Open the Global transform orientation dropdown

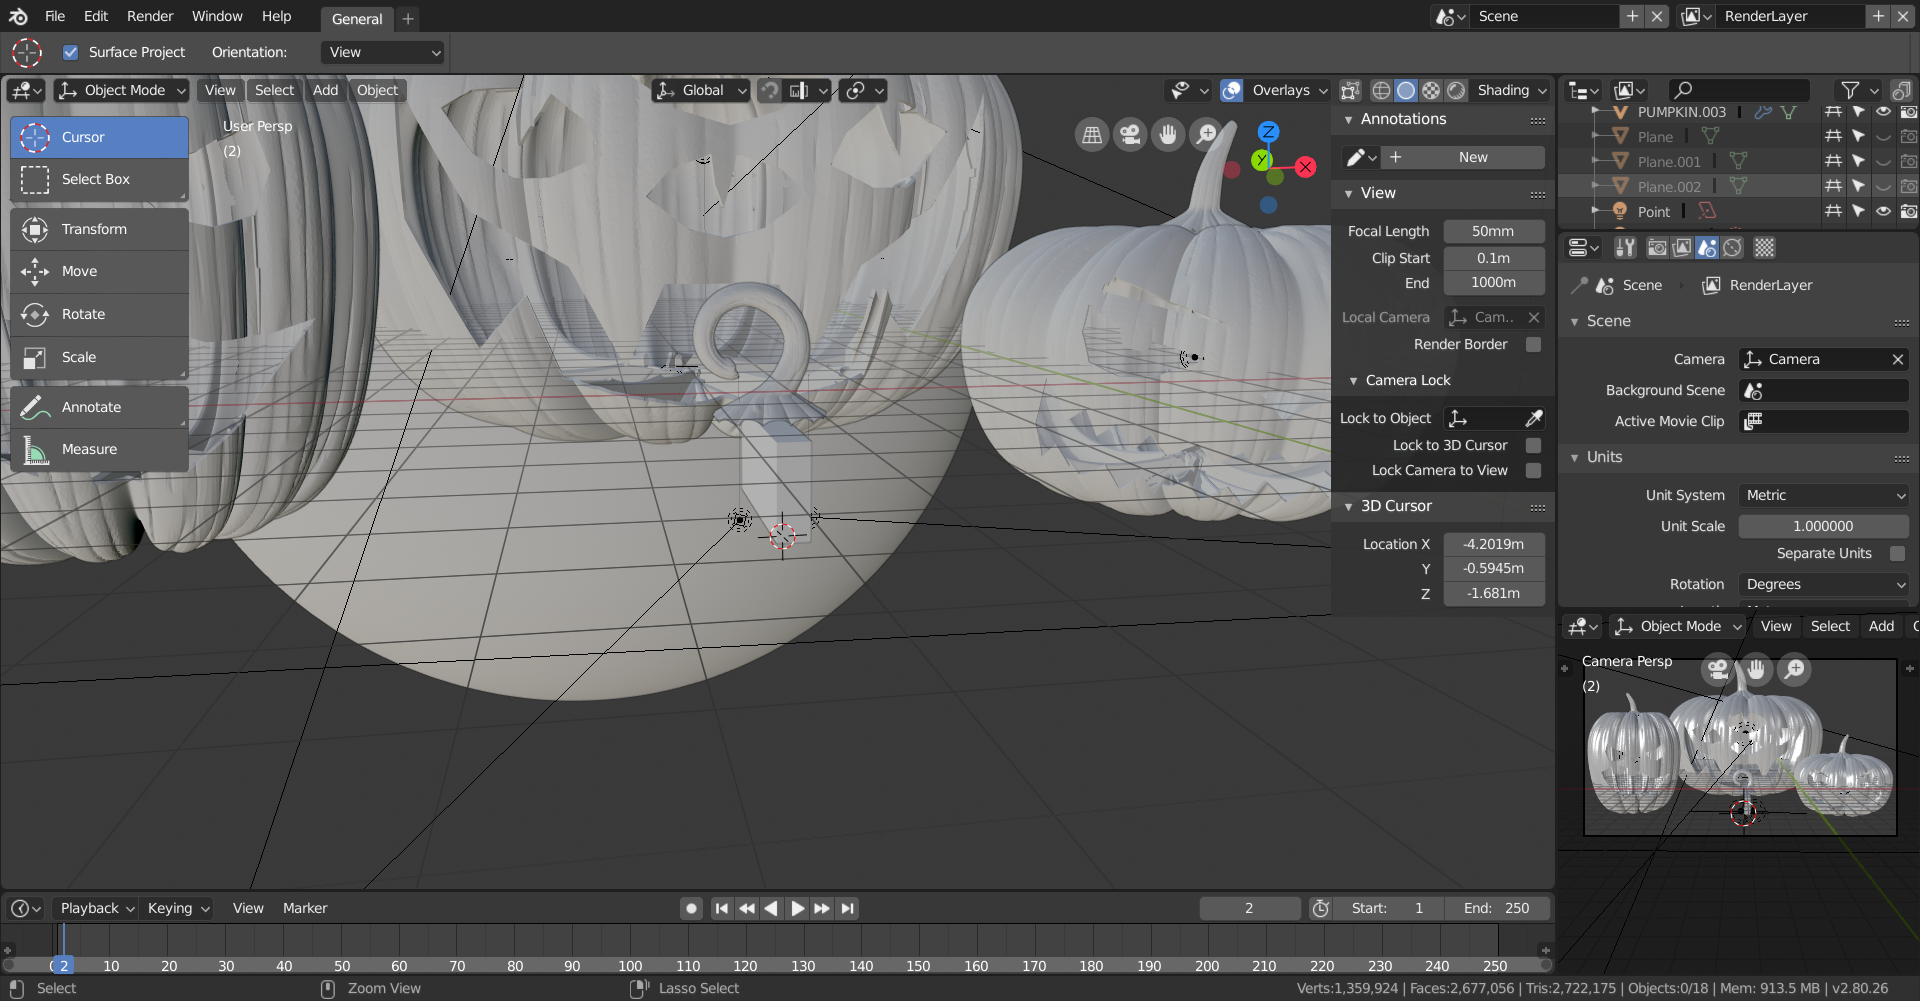coord(700,90)
